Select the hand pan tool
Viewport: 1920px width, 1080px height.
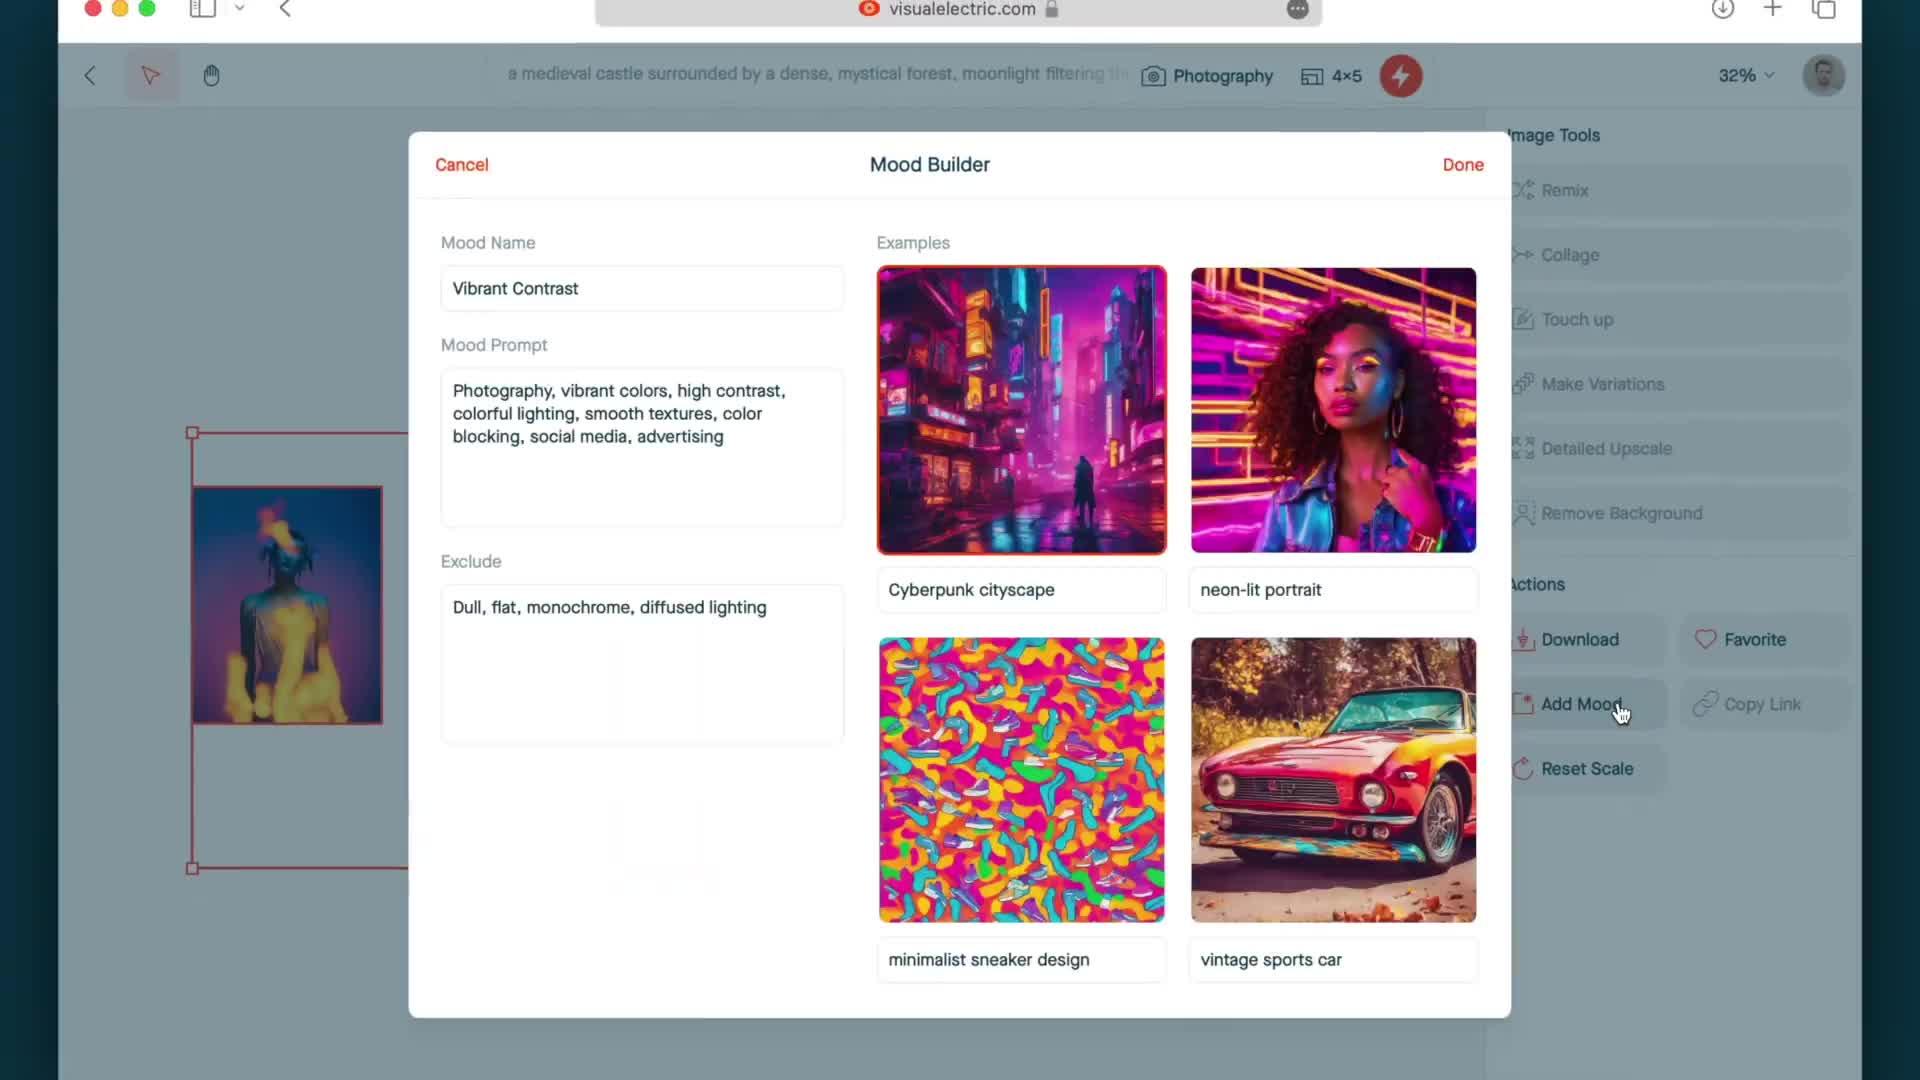(x=211, y=76)
